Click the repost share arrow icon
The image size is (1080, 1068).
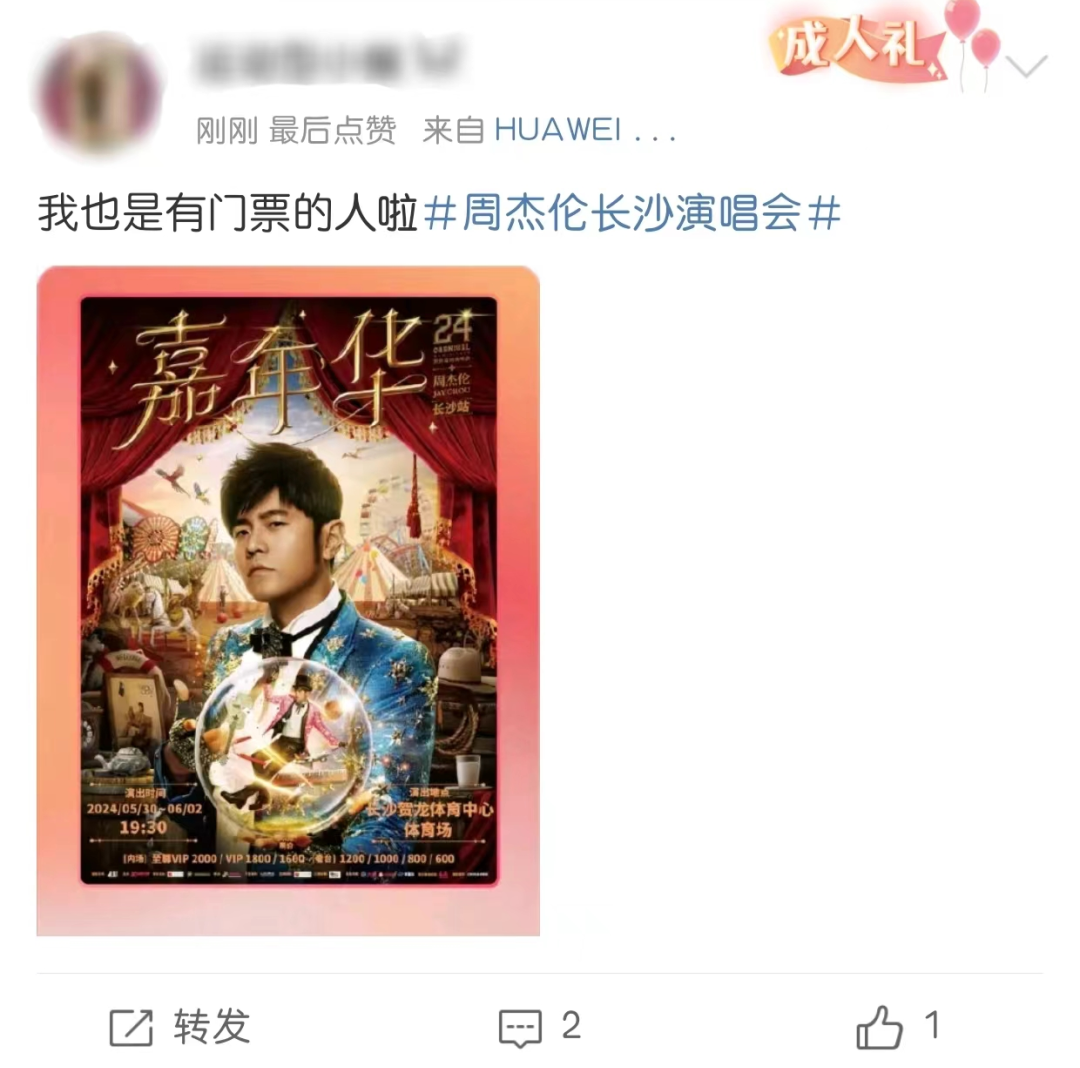point(131,1027)
